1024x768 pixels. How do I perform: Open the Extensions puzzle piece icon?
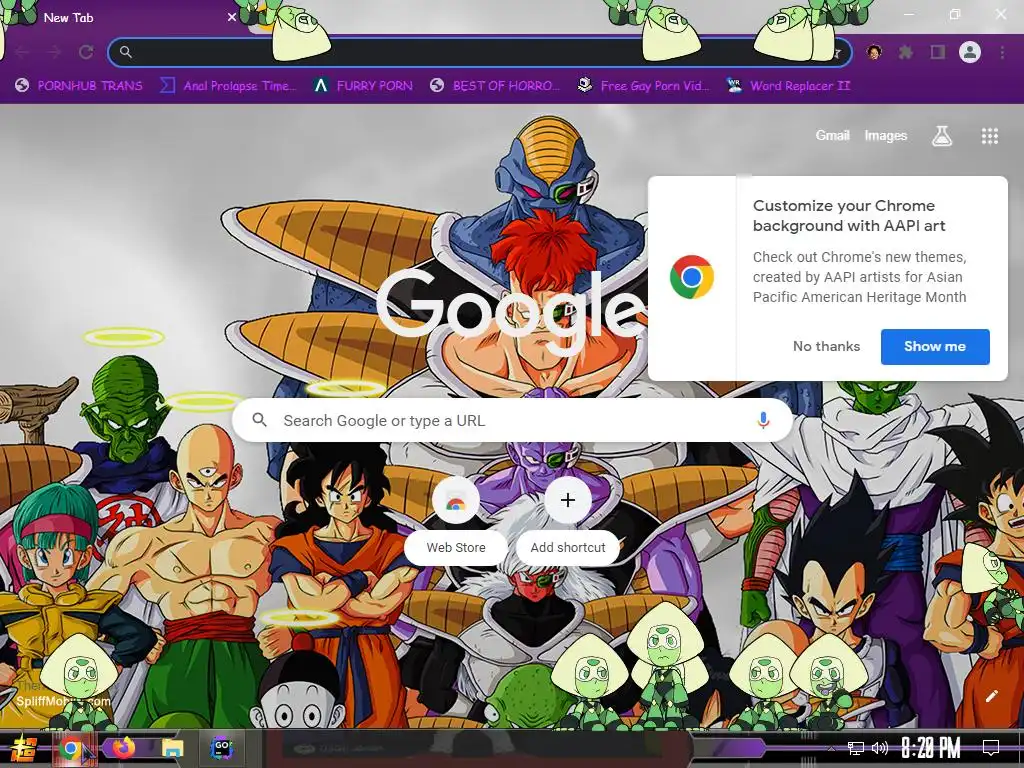point(906,52)
